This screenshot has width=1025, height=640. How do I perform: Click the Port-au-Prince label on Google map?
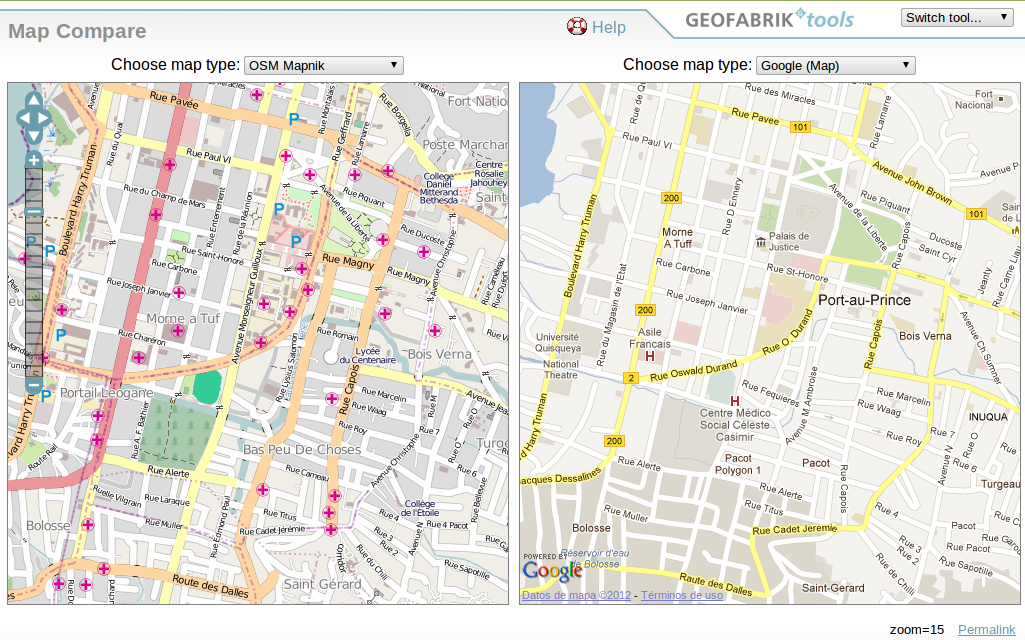click(x=864, y=300)
